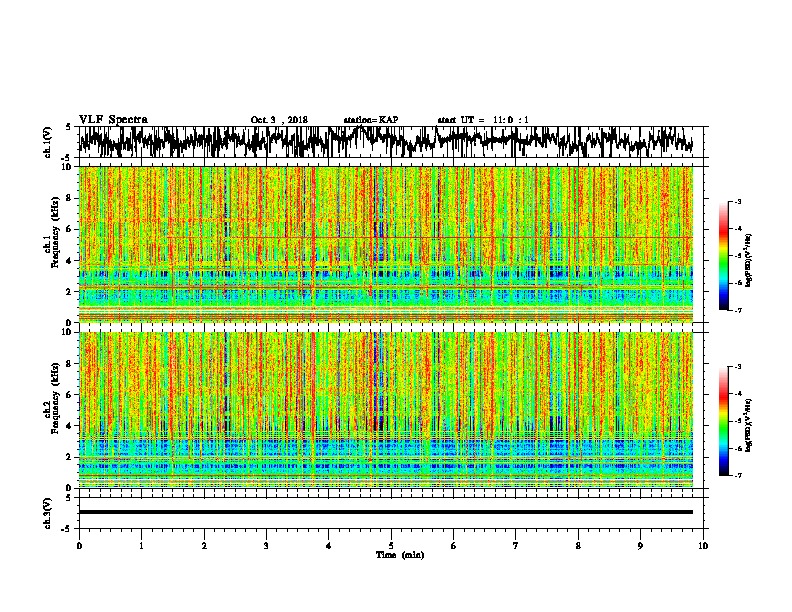Click the 'VLF Spectra' title text
The height and width of the screenshot is (612, 792).
pyautogui.click(x=113, y=120)
